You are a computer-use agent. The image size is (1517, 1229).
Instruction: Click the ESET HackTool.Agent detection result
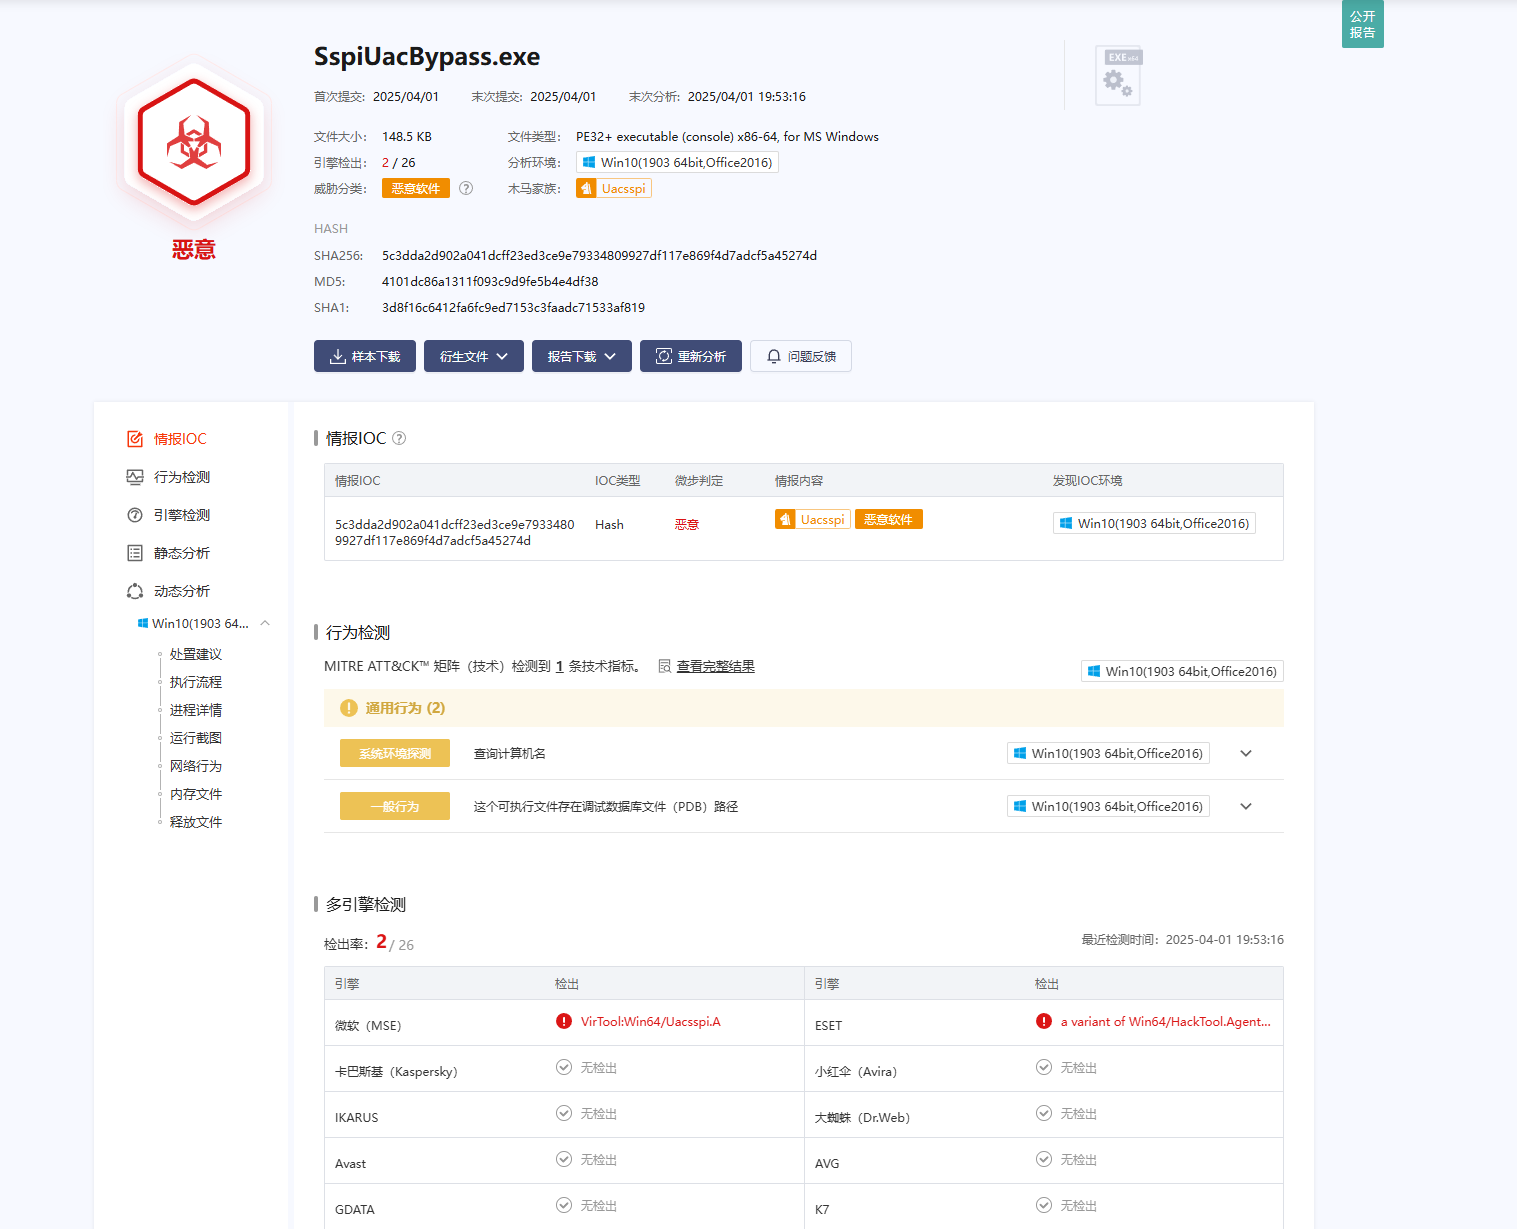point(1166,1021)
